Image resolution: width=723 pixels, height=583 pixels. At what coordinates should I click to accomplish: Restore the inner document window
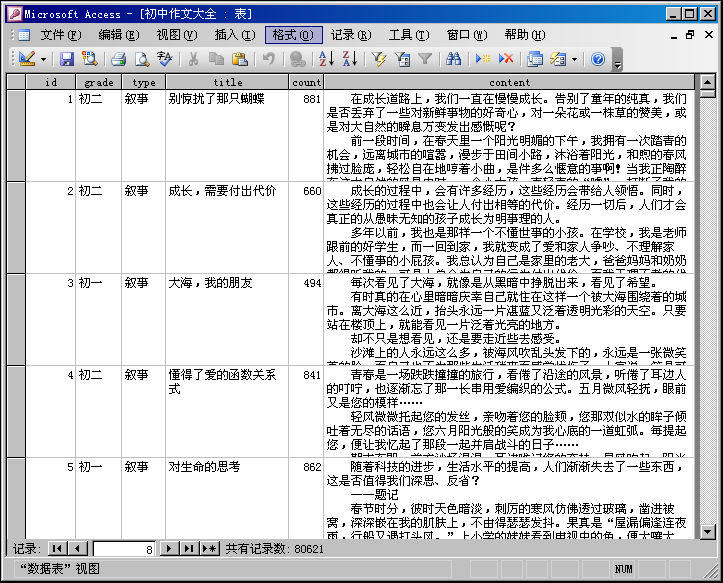point(690,35)
